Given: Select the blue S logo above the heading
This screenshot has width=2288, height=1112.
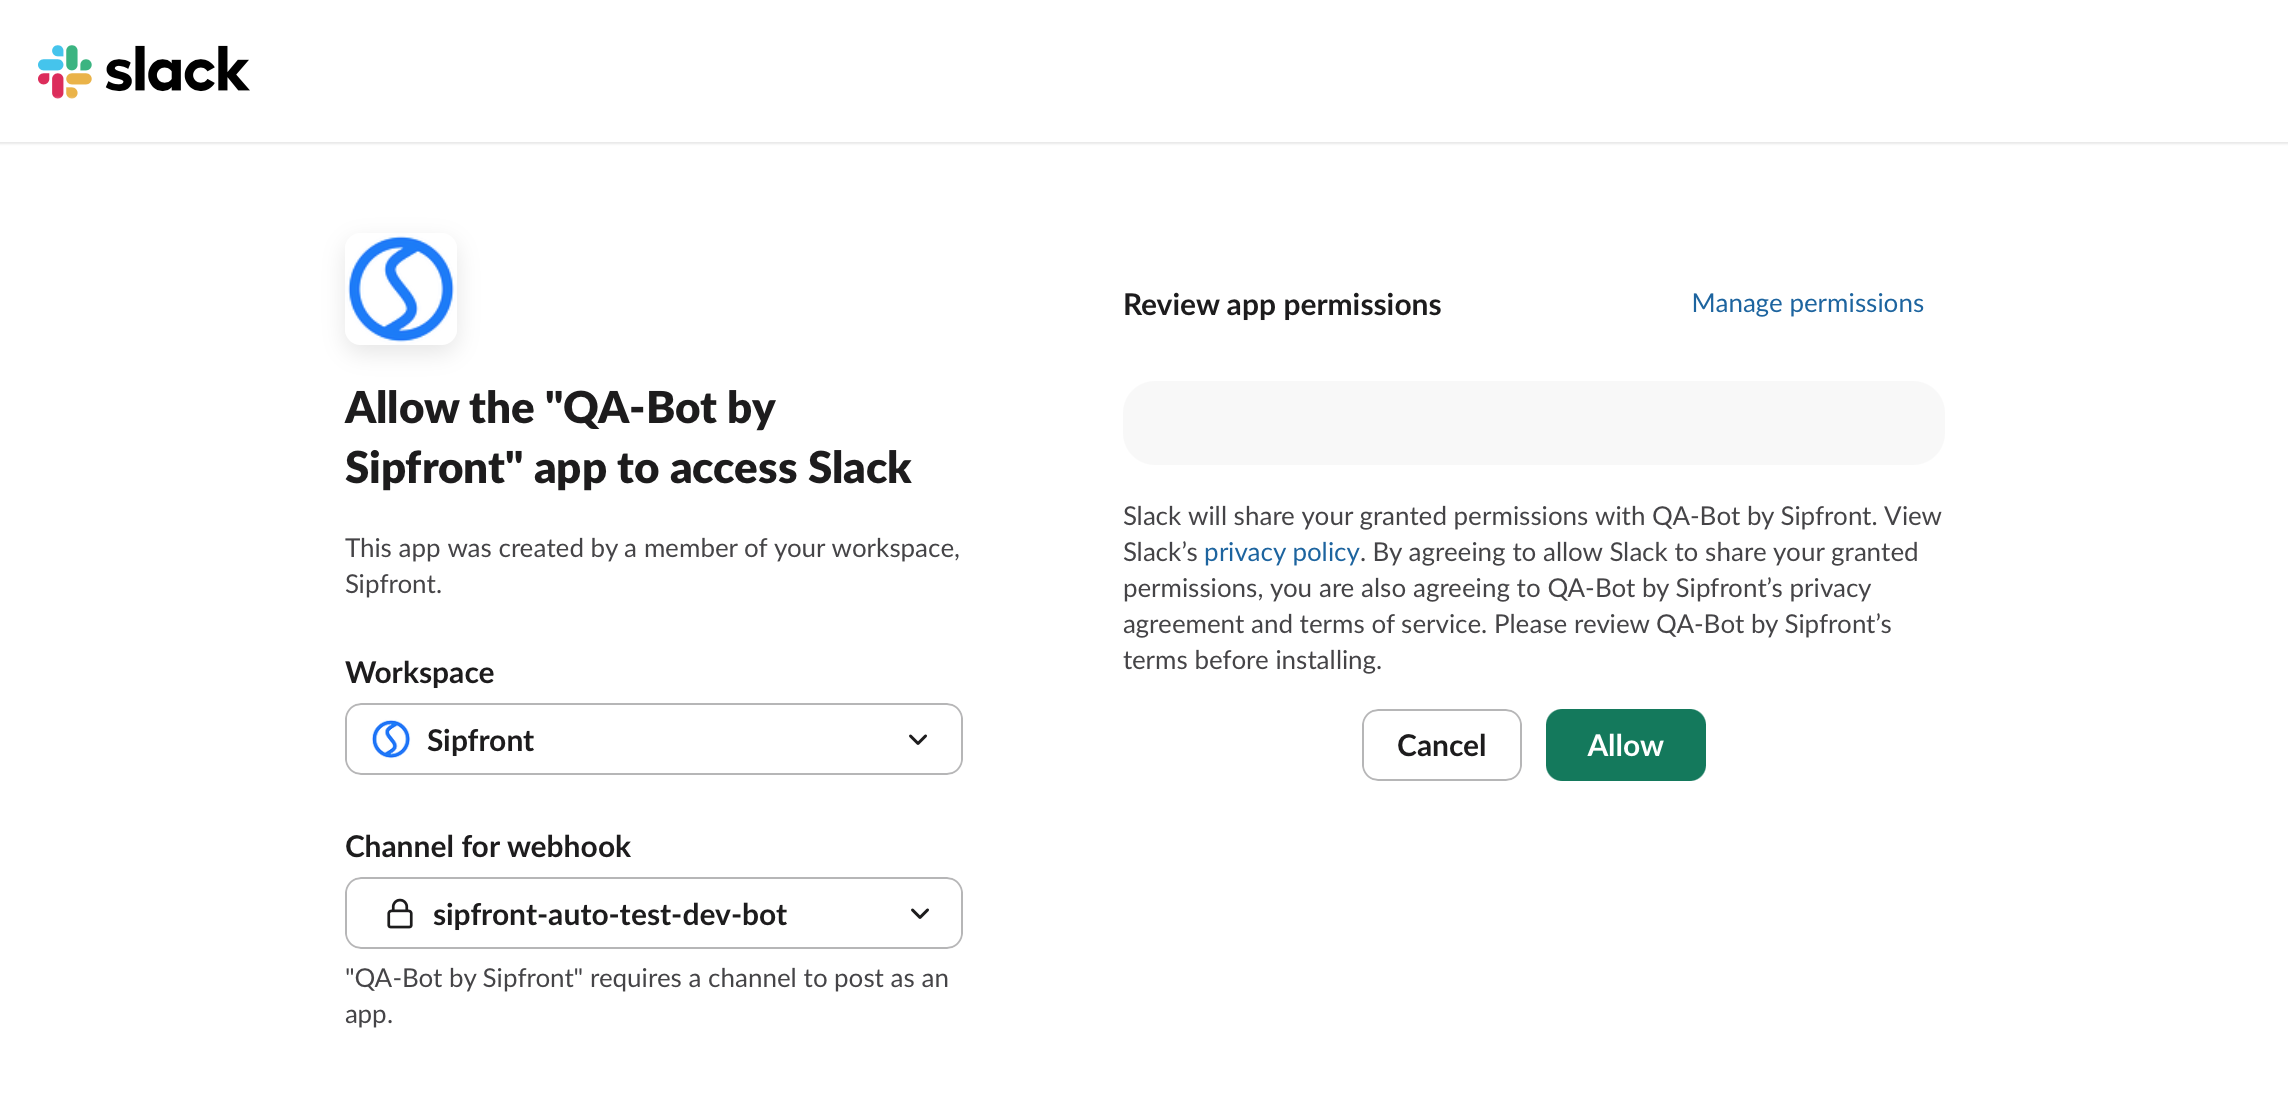Looking at the screenshot, I should coord(400,288).
